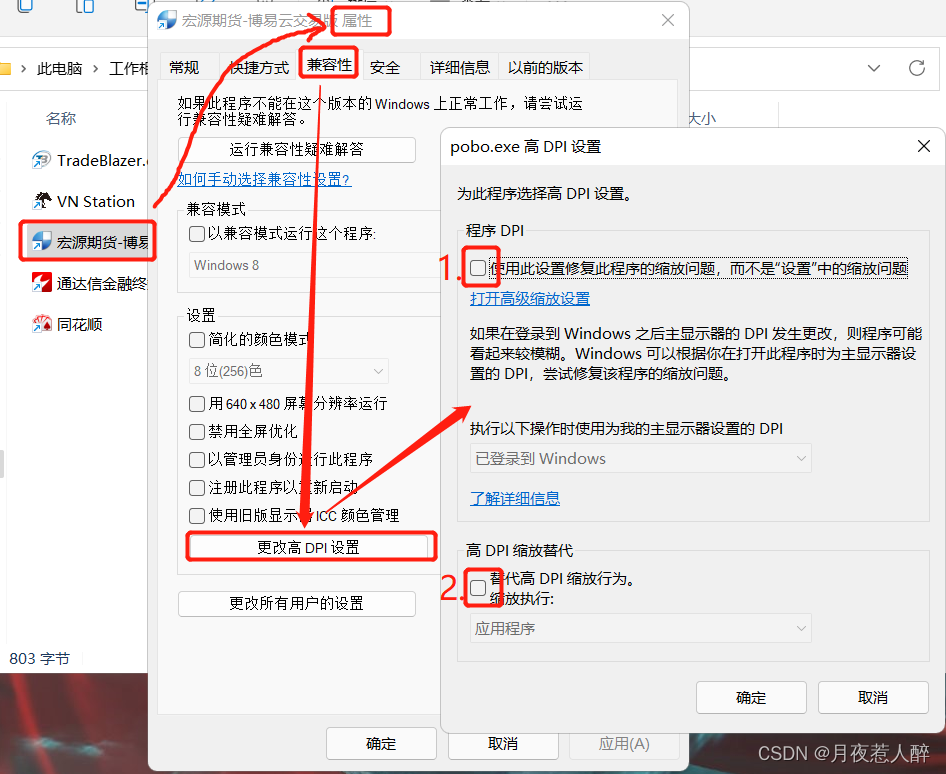946x774 pixels.
Task: Click the 803 字节 status bar text
Action: click(39, 658)
